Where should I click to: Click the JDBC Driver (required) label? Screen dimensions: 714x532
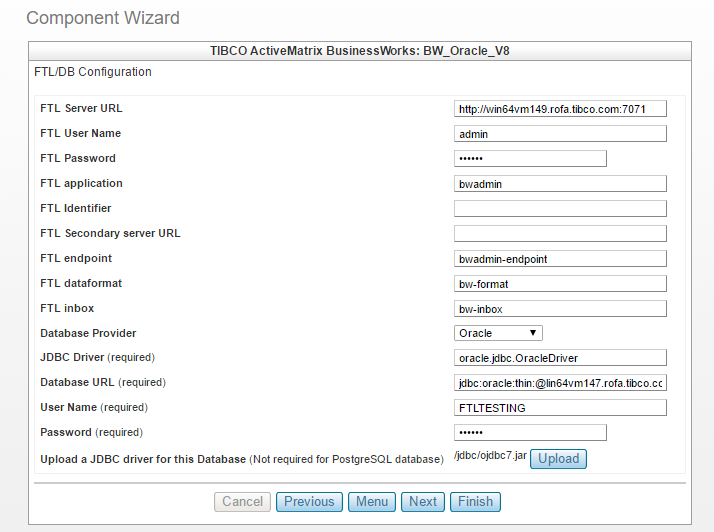point(97,358)
